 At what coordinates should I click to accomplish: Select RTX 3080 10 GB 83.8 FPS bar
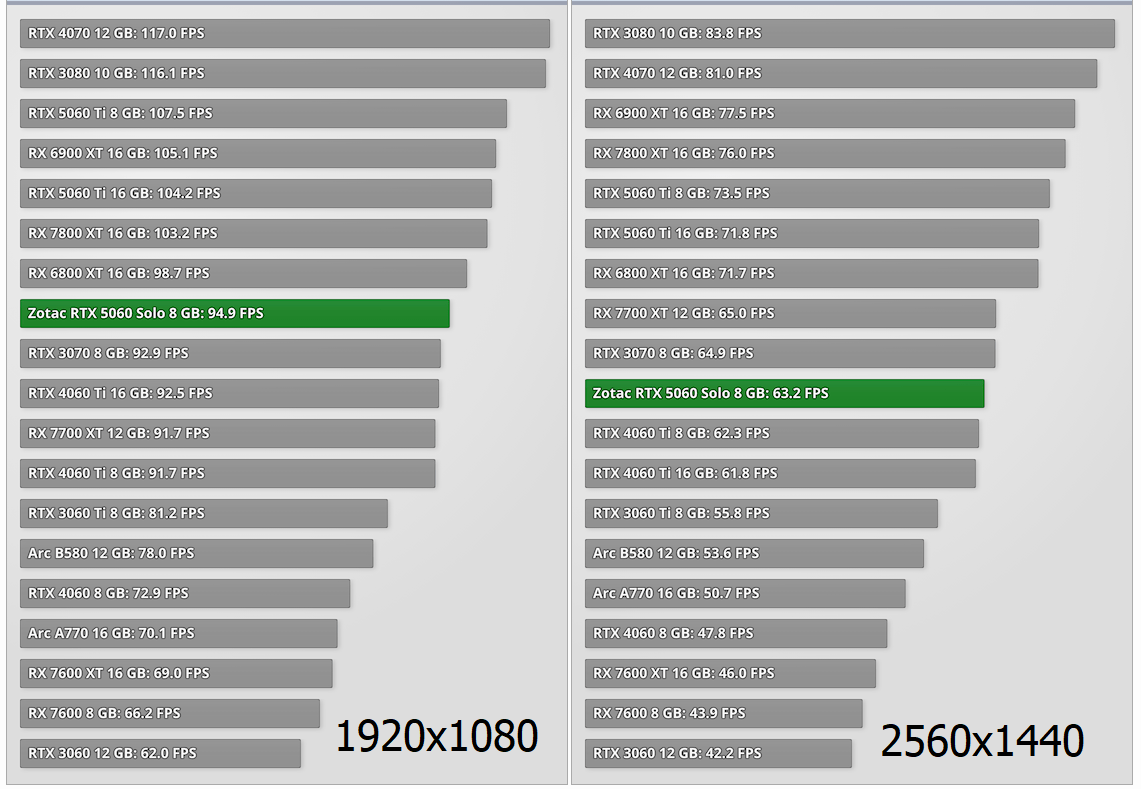[850, 33]
